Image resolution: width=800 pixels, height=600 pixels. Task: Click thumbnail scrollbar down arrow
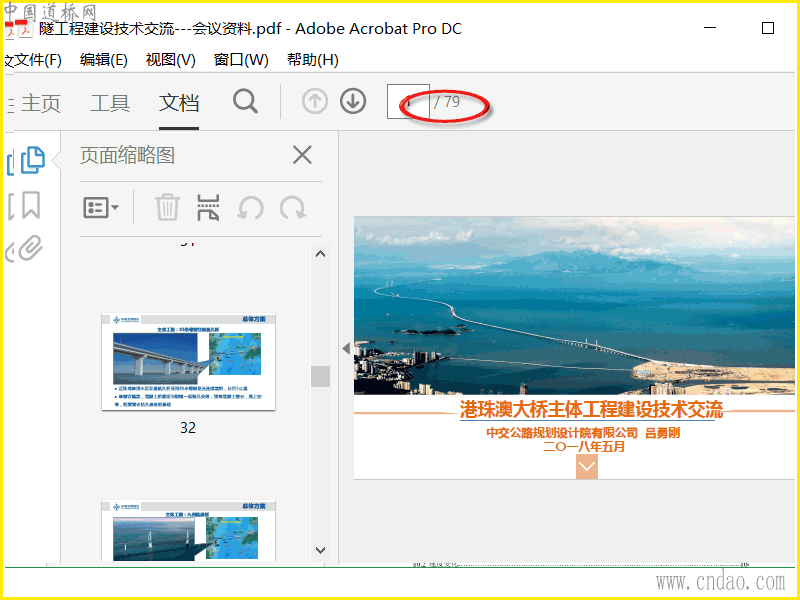[x=320, y=550]
